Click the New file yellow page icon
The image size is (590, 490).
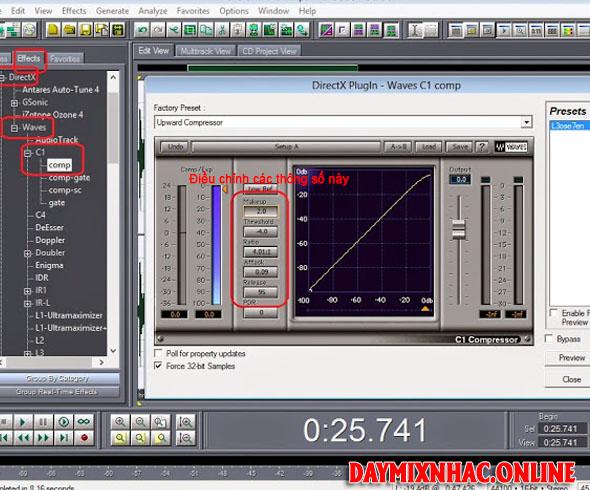click(x=53, y=30)
